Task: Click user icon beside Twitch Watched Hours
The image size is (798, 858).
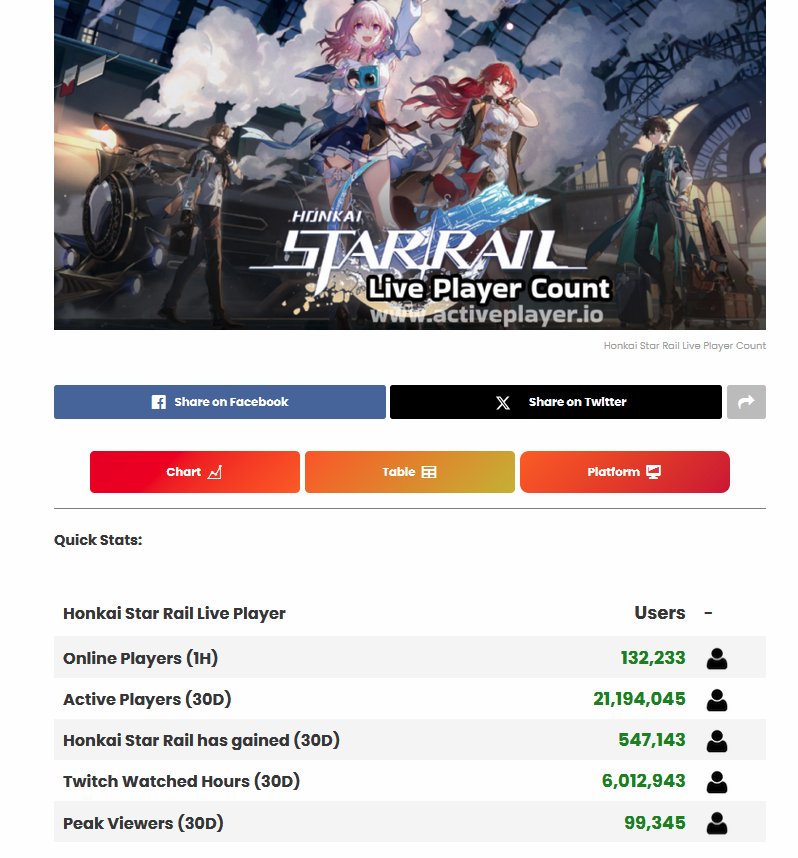Action: (716, 782)
